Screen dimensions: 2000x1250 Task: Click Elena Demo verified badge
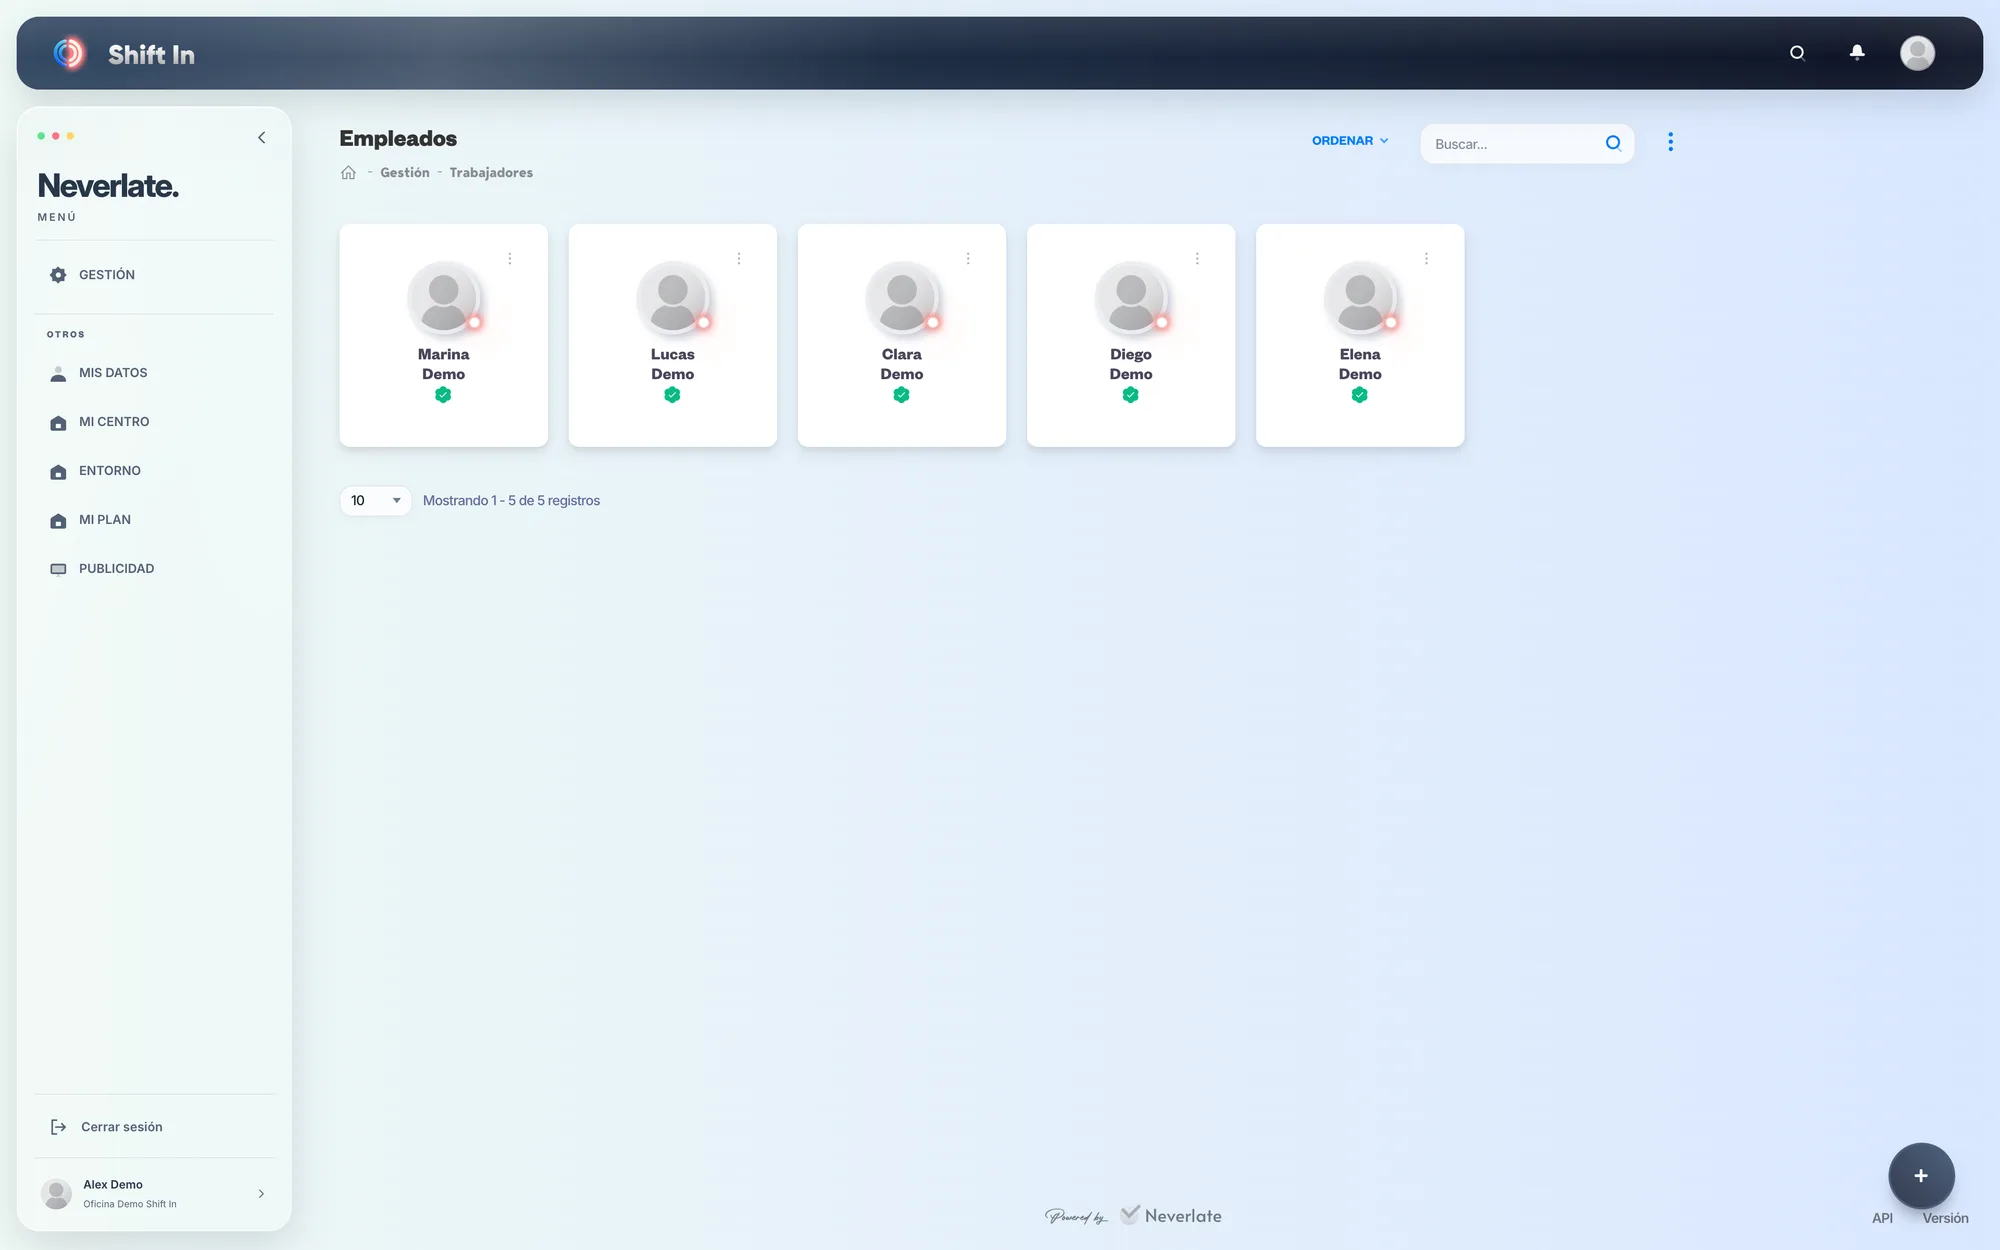pyautogui.click(x=1359, y=395)
